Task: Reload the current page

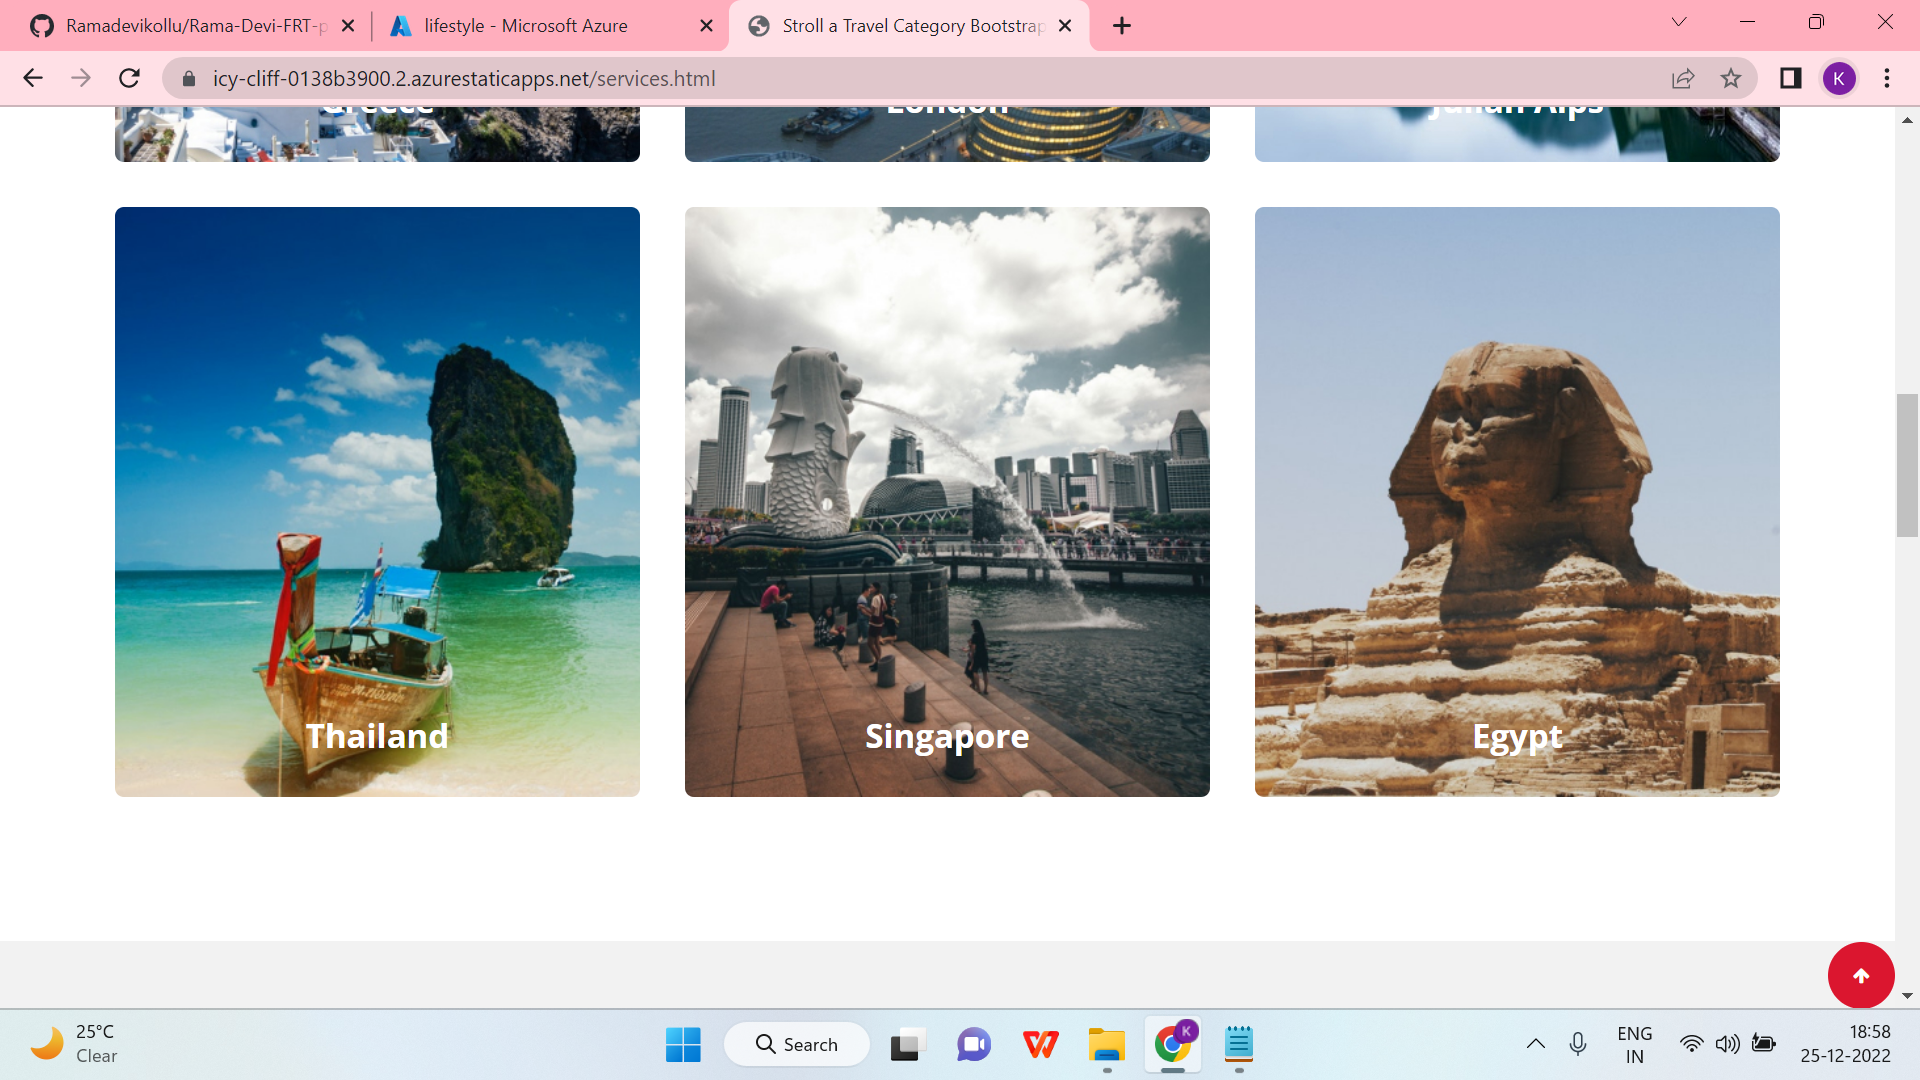Action: (129, 78)
